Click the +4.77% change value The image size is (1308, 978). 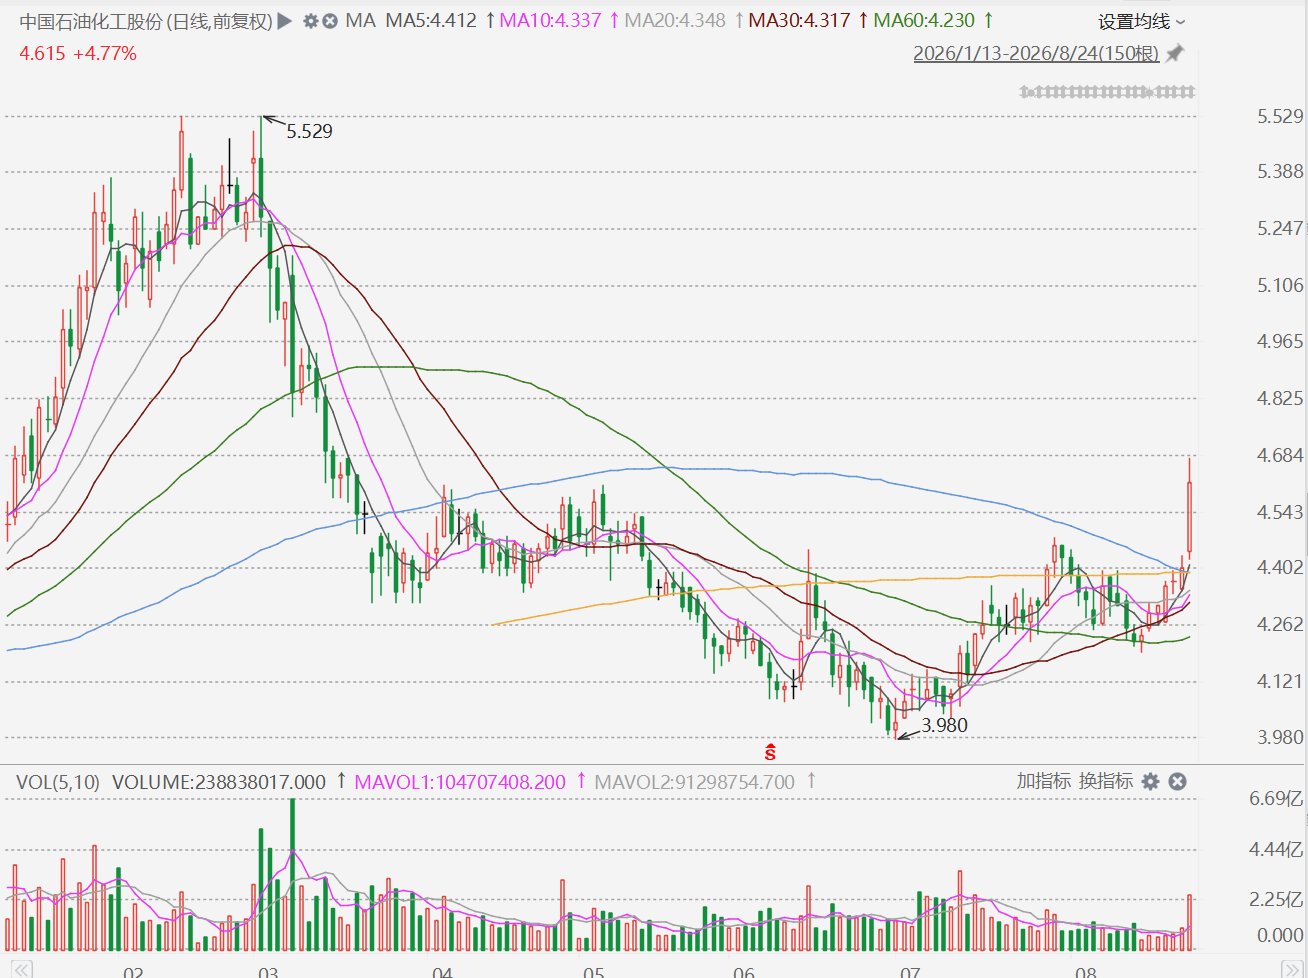click(x=105, y=53)
